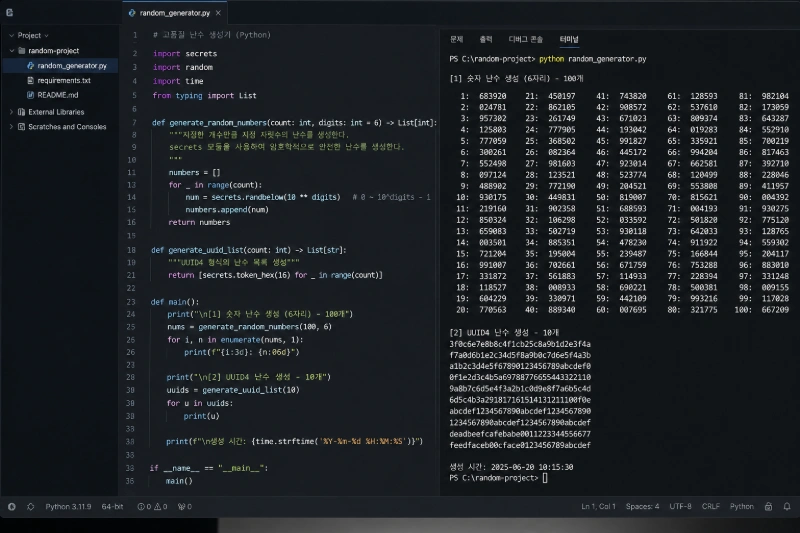Click the Python 3.11.9 interpreter selector
The height and width of the screenshot is (533, 800).
pos(68,507)
